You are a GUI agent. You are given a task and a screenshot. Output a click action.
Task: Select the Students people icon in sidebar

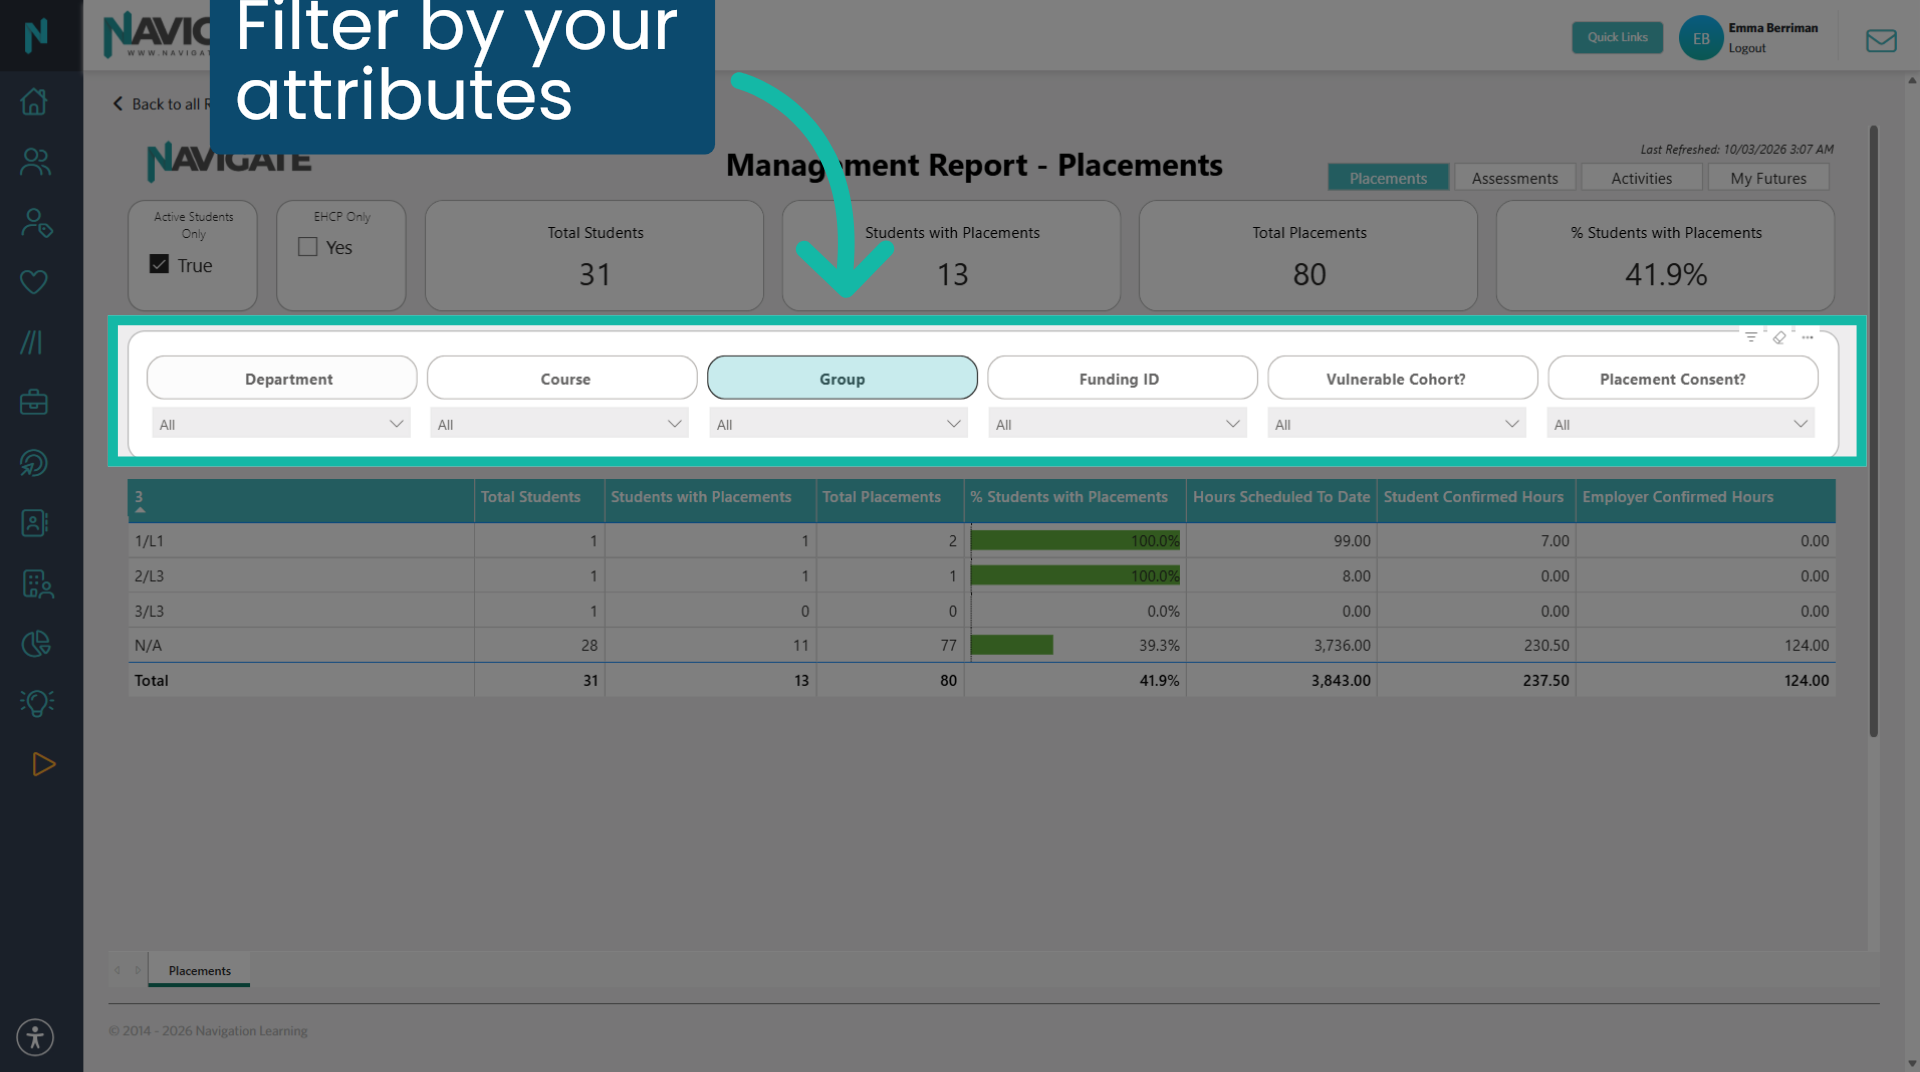point(34,162)
